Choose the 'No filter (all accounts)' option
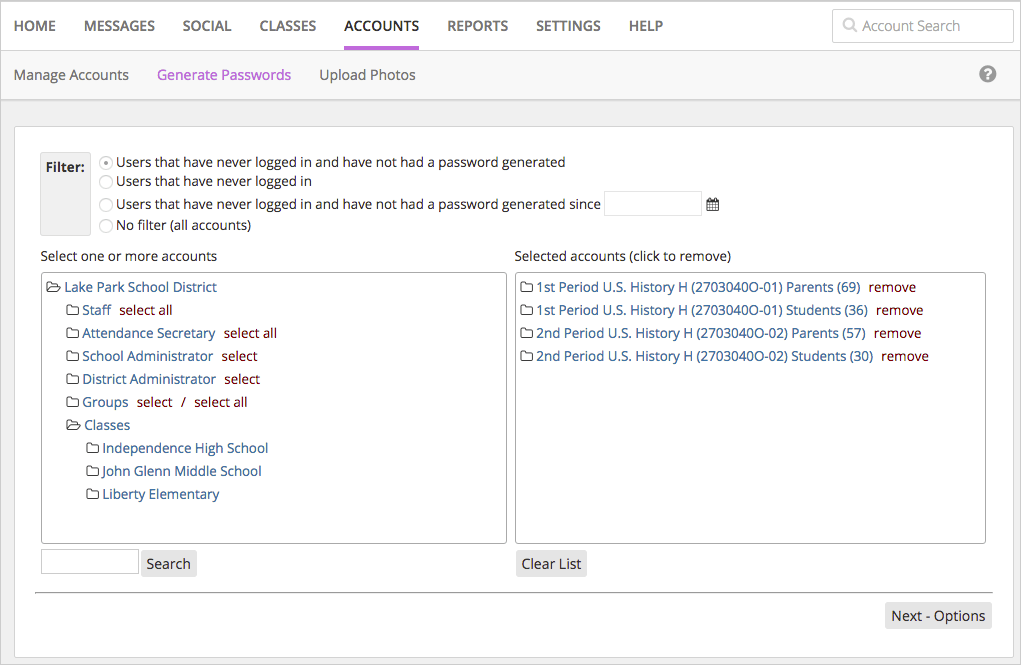 [x=105, y=225]
